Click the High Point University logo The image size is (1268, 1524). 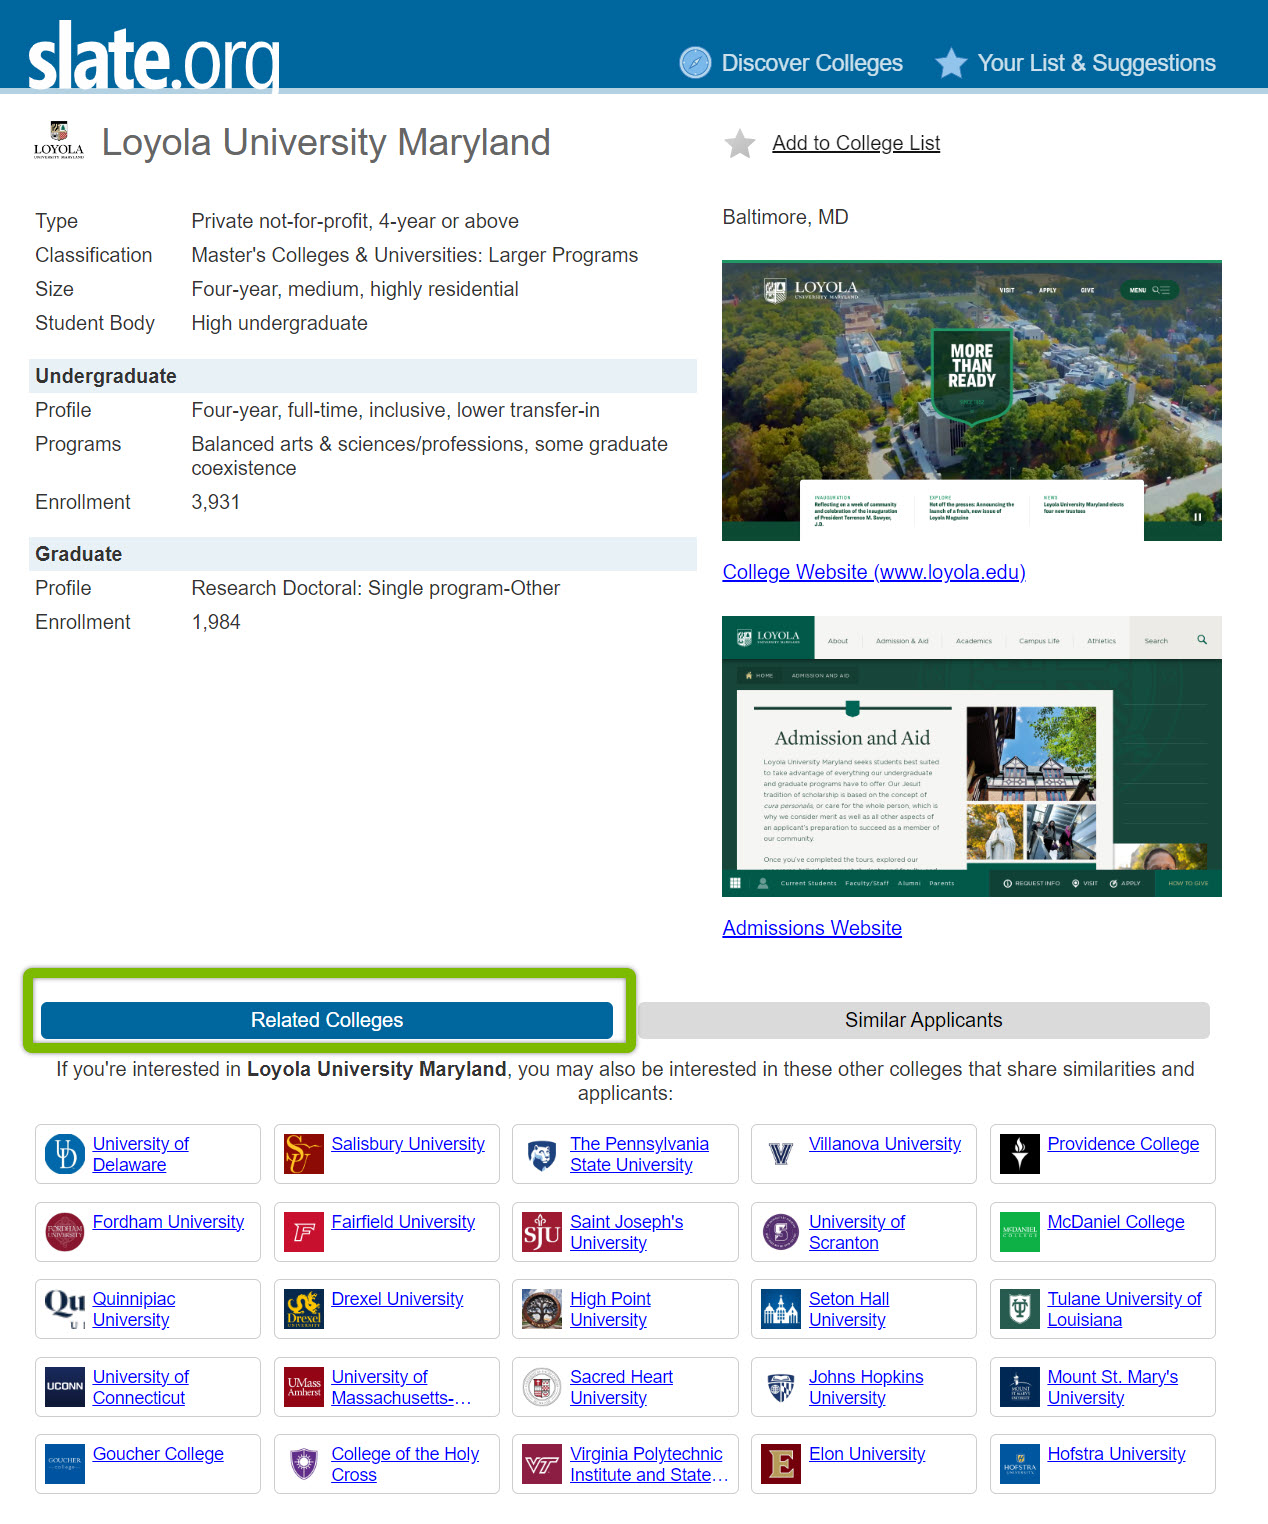point(542,1309)
